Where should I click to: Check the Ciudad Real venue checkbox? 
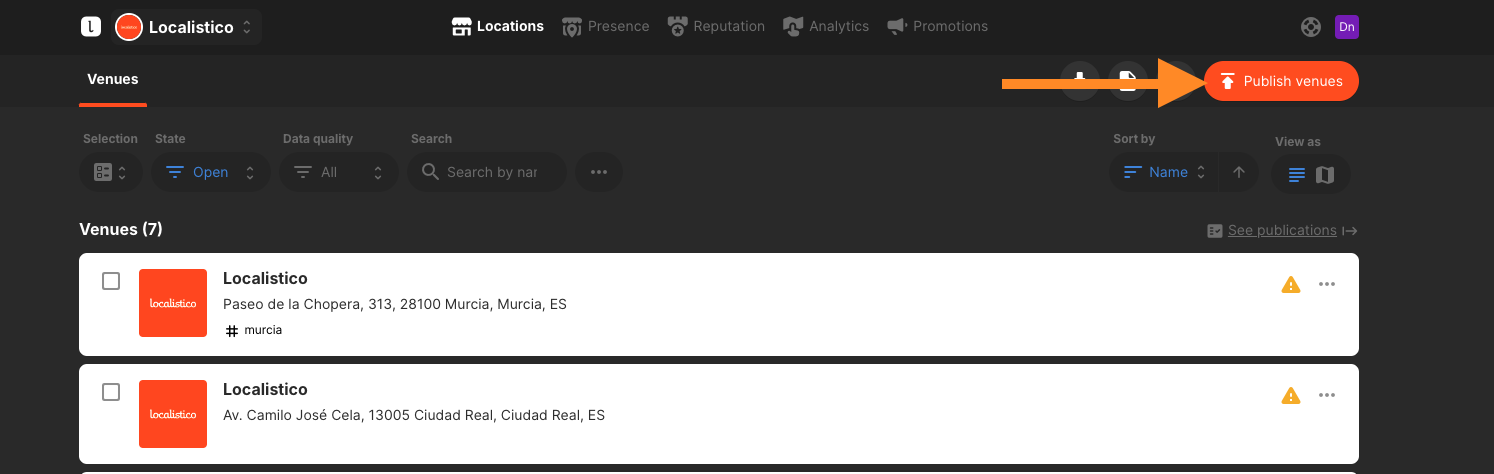(x=111, y=392)
